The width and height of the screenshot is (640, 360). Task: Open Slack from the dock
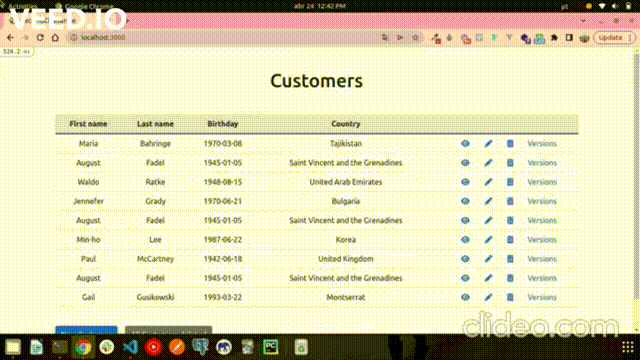(107, 347)
